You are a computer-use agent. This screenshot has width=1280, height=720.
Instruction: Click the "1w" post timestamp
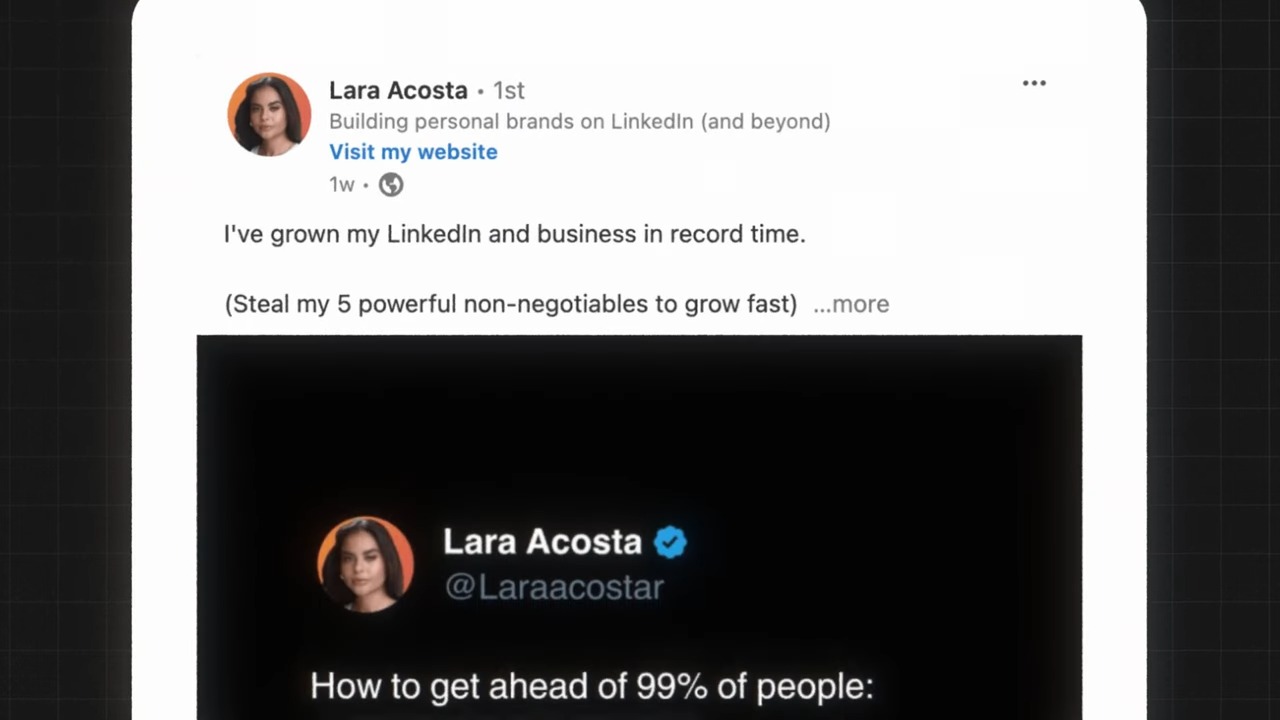coord(341,185)
